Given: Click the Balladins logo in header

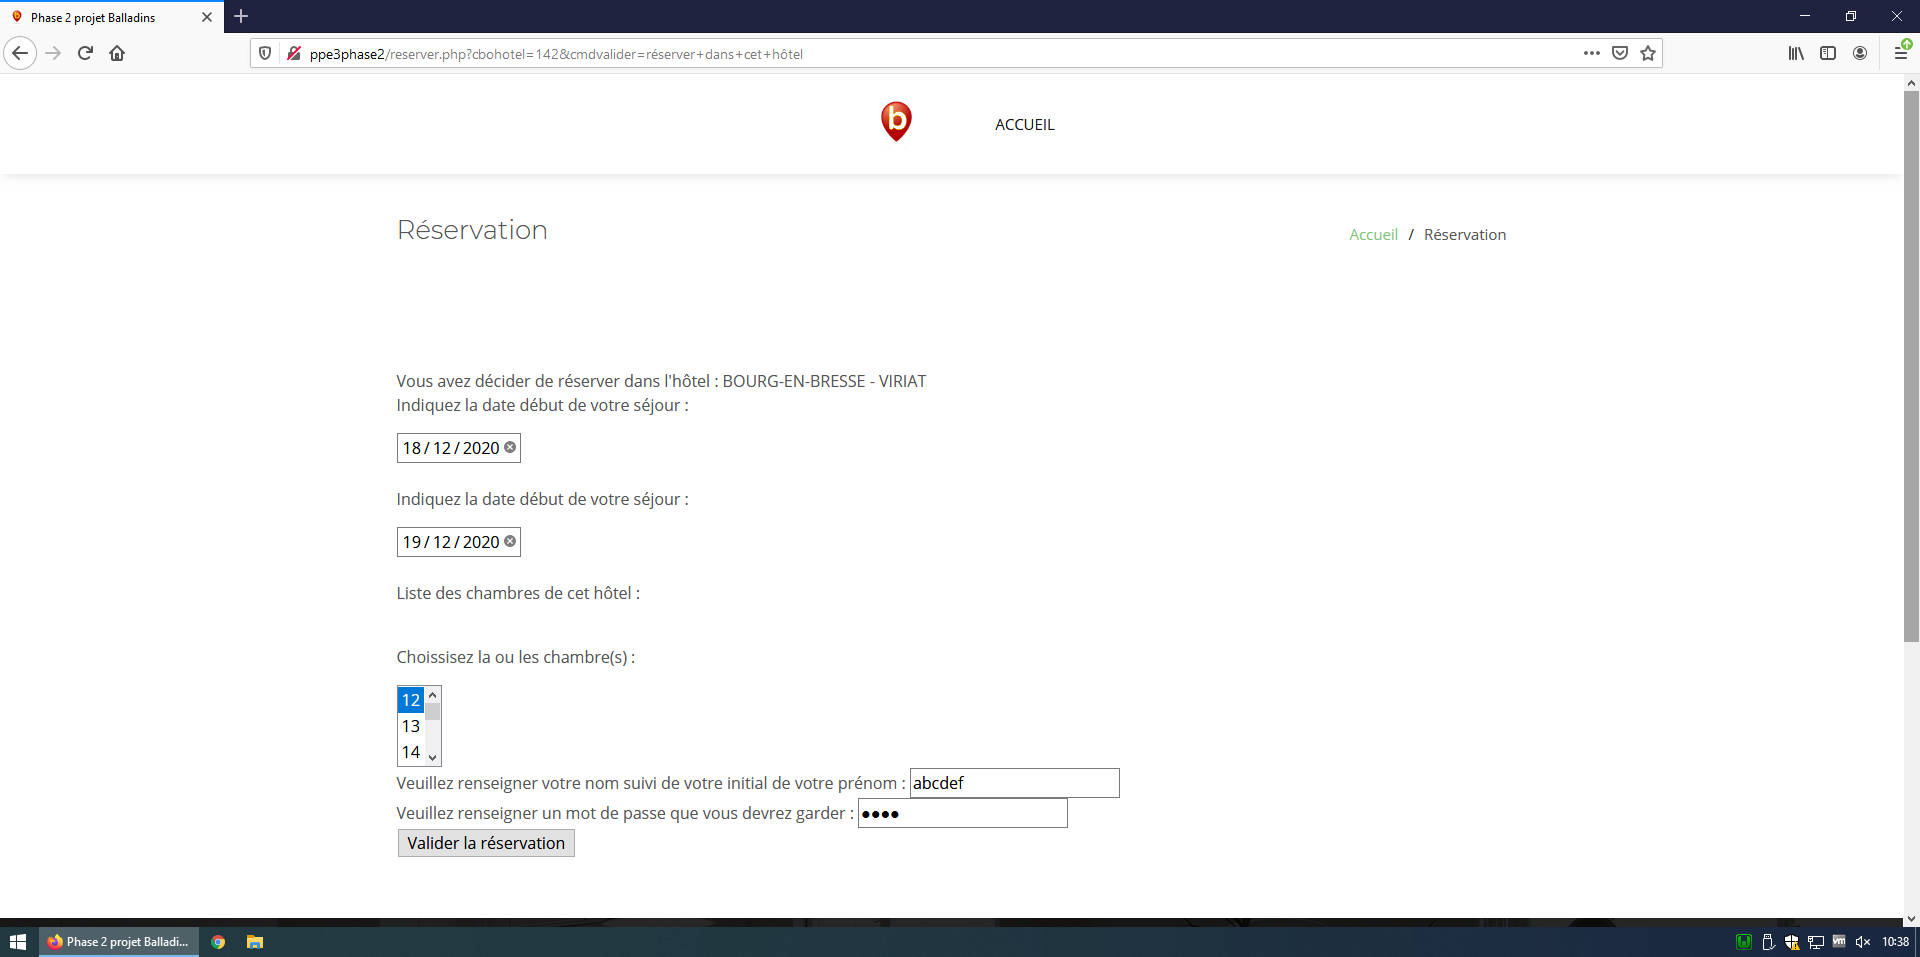Looking at the screenshot, I should [x=896, y=121].
